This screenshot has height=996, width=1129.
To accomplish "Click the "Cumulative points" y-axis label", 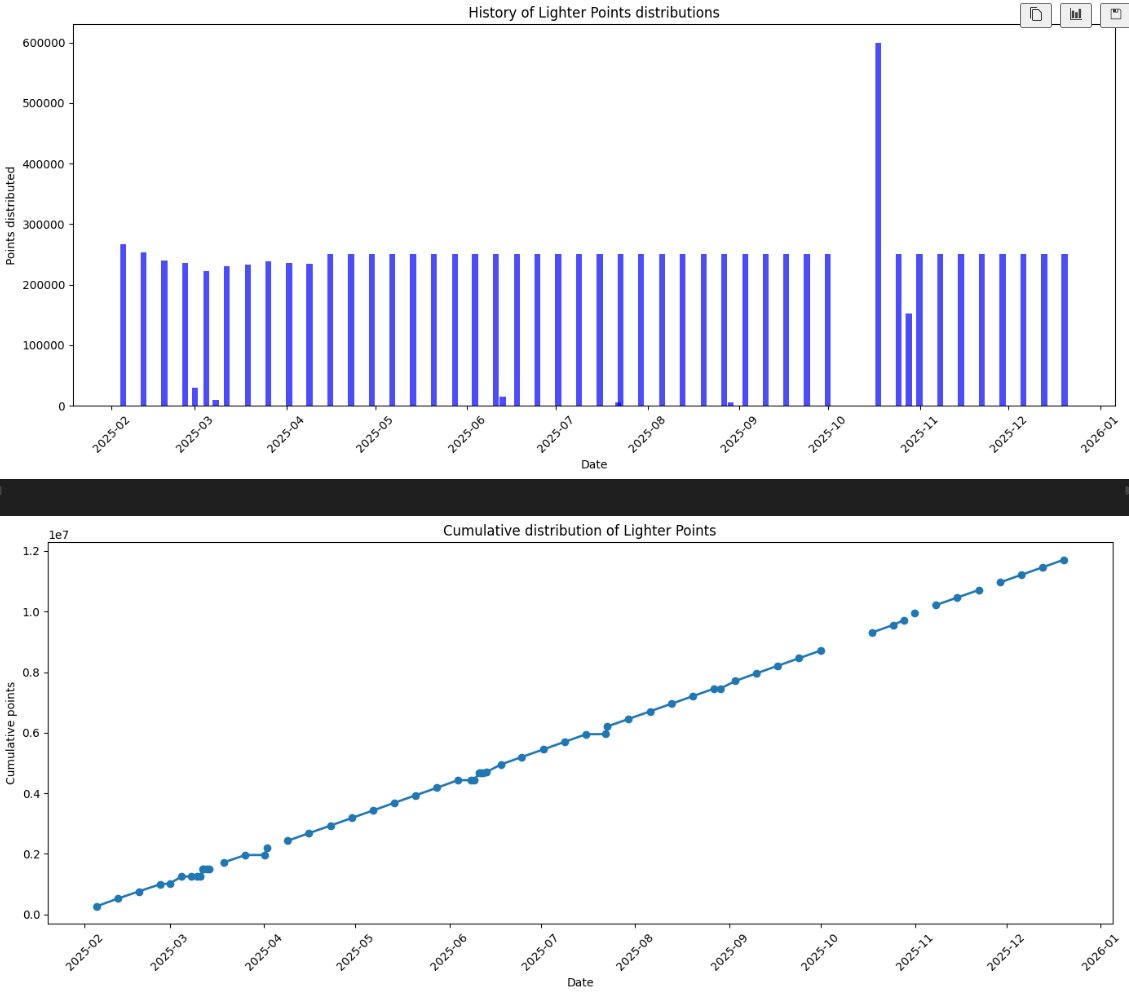I will pos(10,733).
